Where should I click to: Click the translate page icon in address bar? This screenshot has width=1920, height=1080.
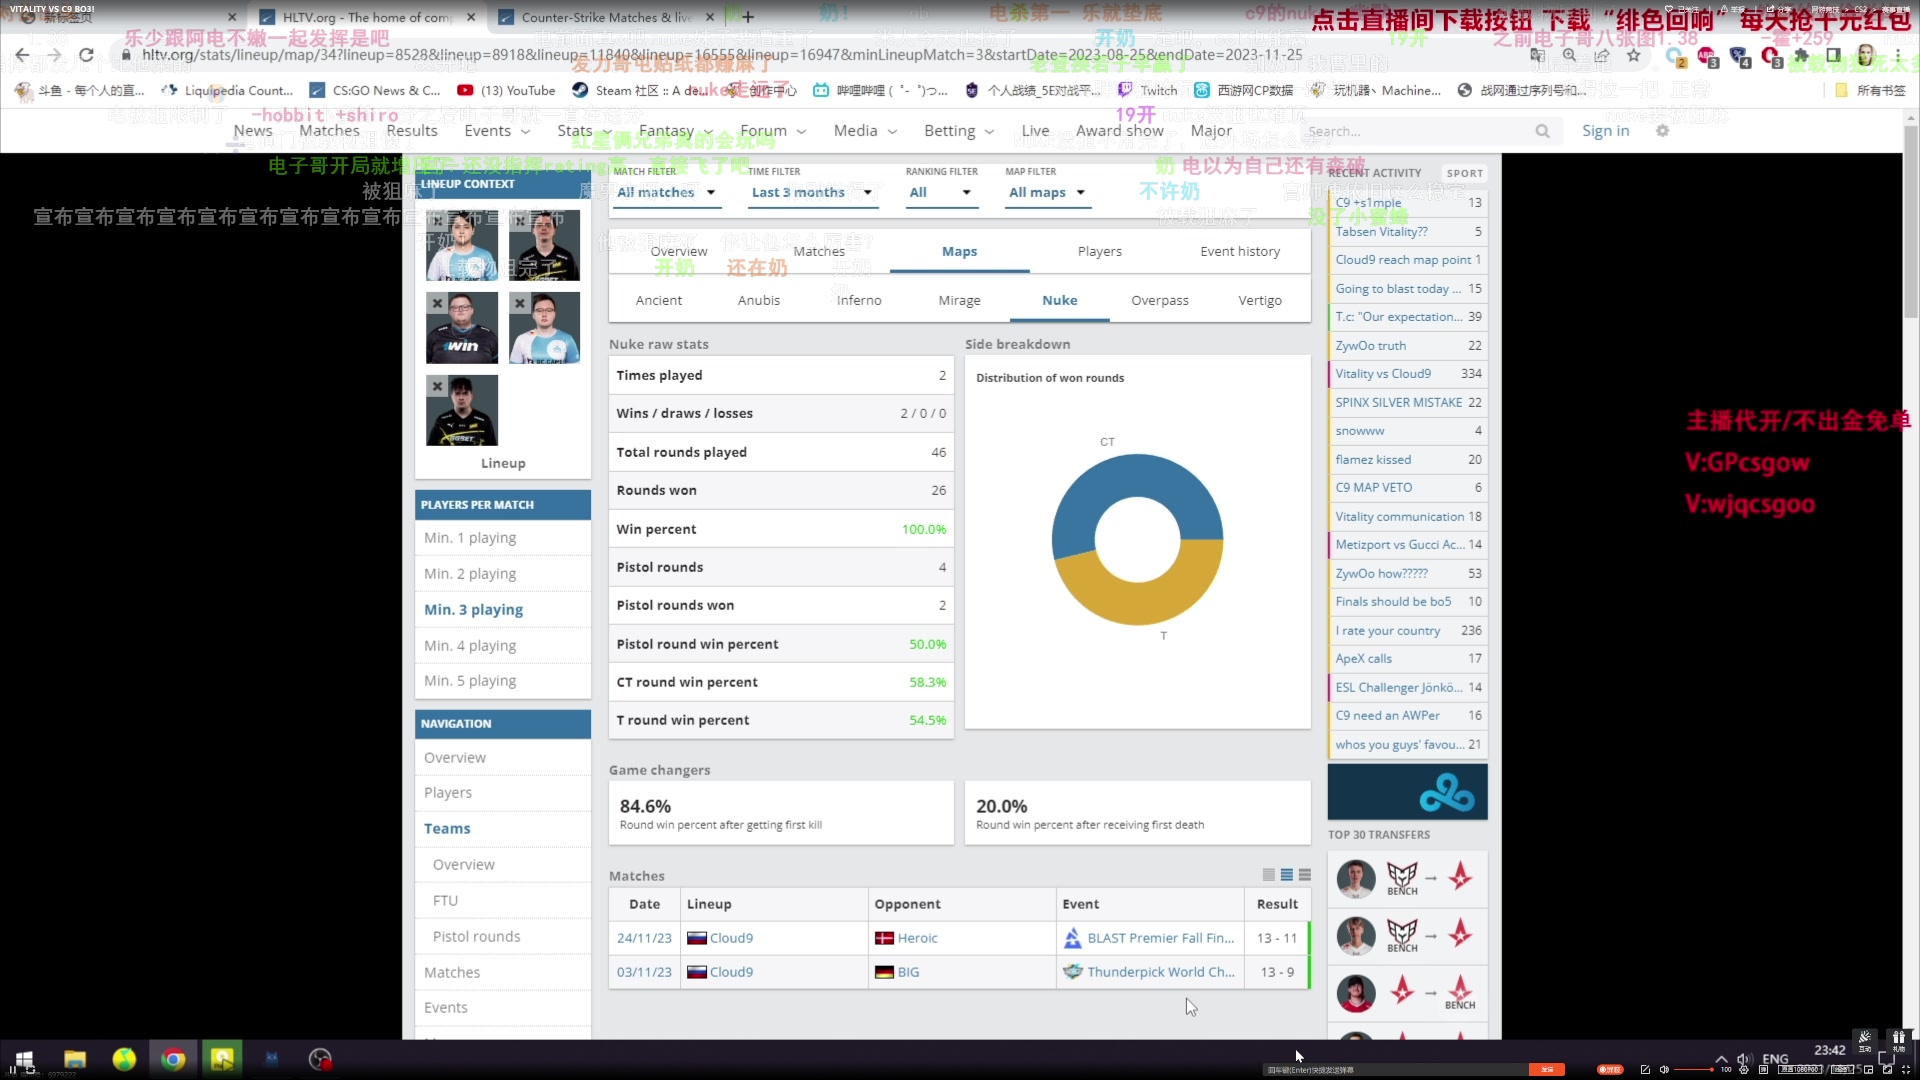click(1538, 55)
